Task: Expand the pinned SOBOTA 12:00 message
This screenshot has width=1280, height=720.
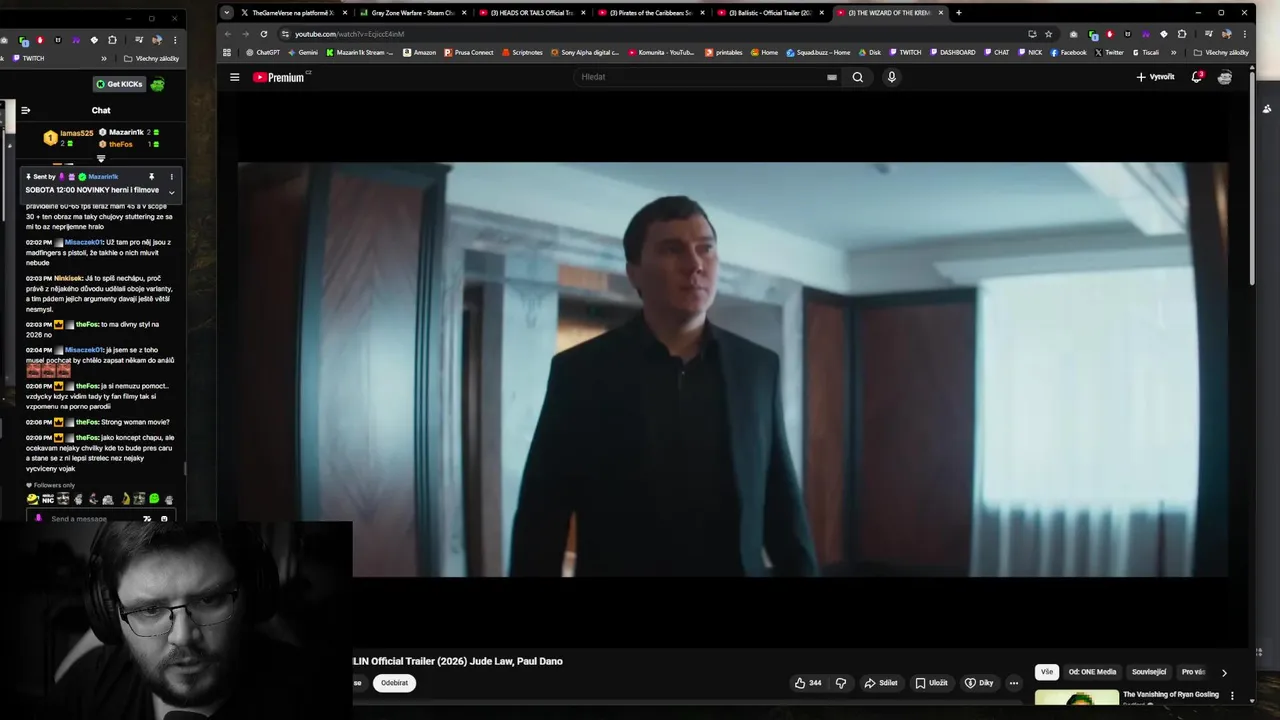Action: 171,192
